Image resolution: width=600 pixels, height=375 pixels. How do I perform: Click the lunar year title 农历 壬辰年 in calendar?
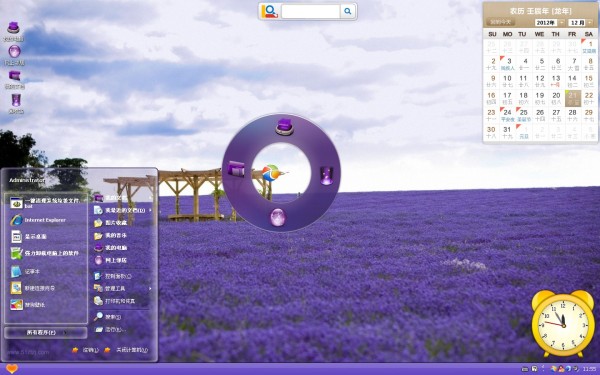[x=540, y=11]
